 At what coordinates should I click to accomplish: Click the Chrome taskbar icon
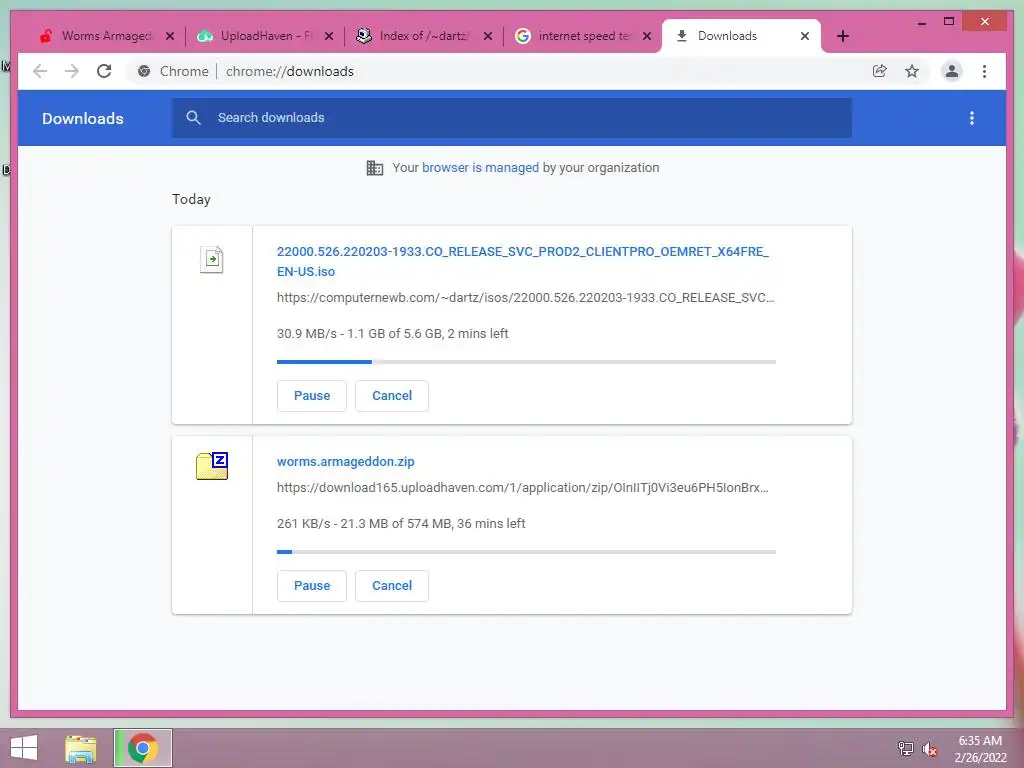(143, 748)
